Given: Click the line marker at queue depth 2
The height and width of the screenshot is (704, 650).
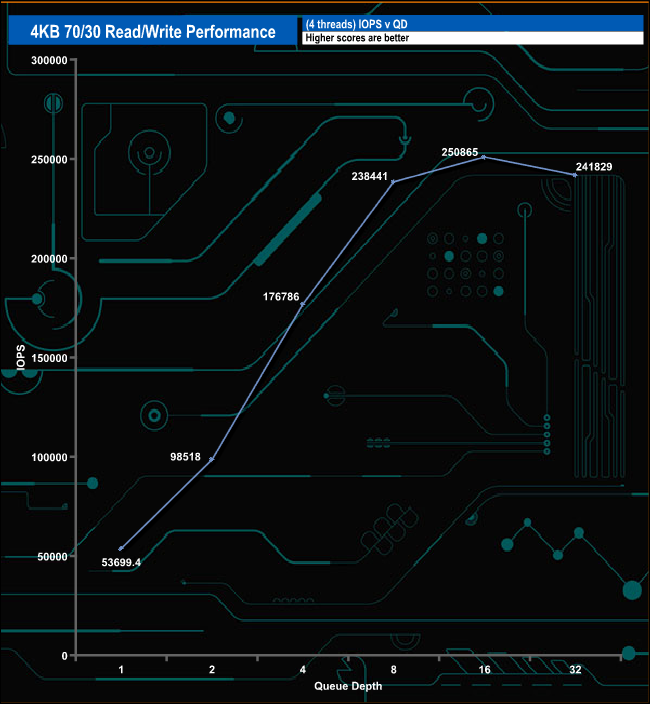Looking at the screenshot, I should tap(212, 459).
